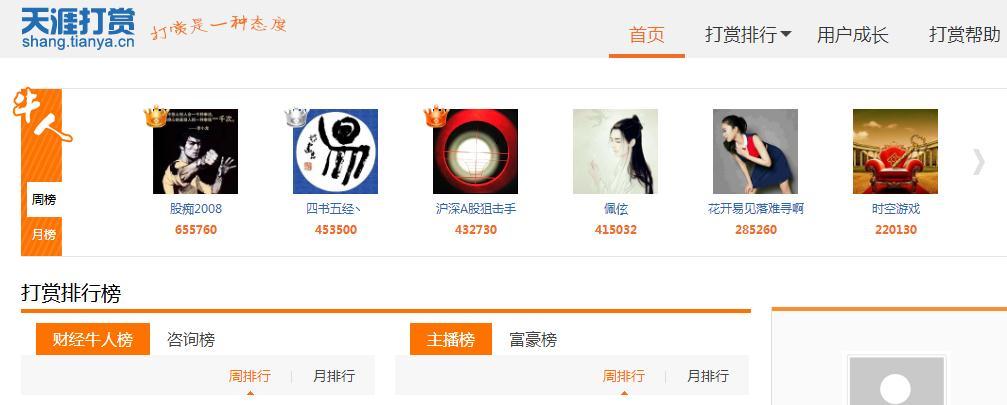Switch 牛人 ranking to 周榜
The image size is (1007, 405).
(44, 200)
